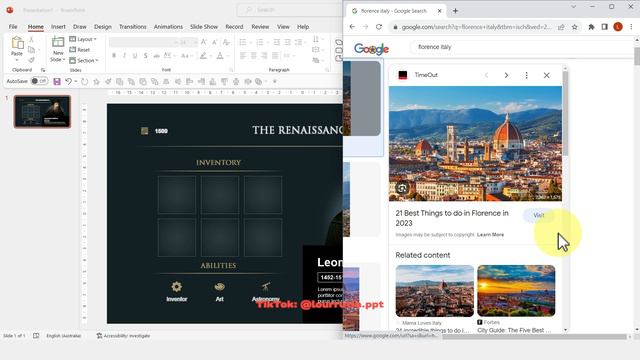The image size is (640, 360).
Task: Switch to the Transitions tab
Action: pos(133,27)
